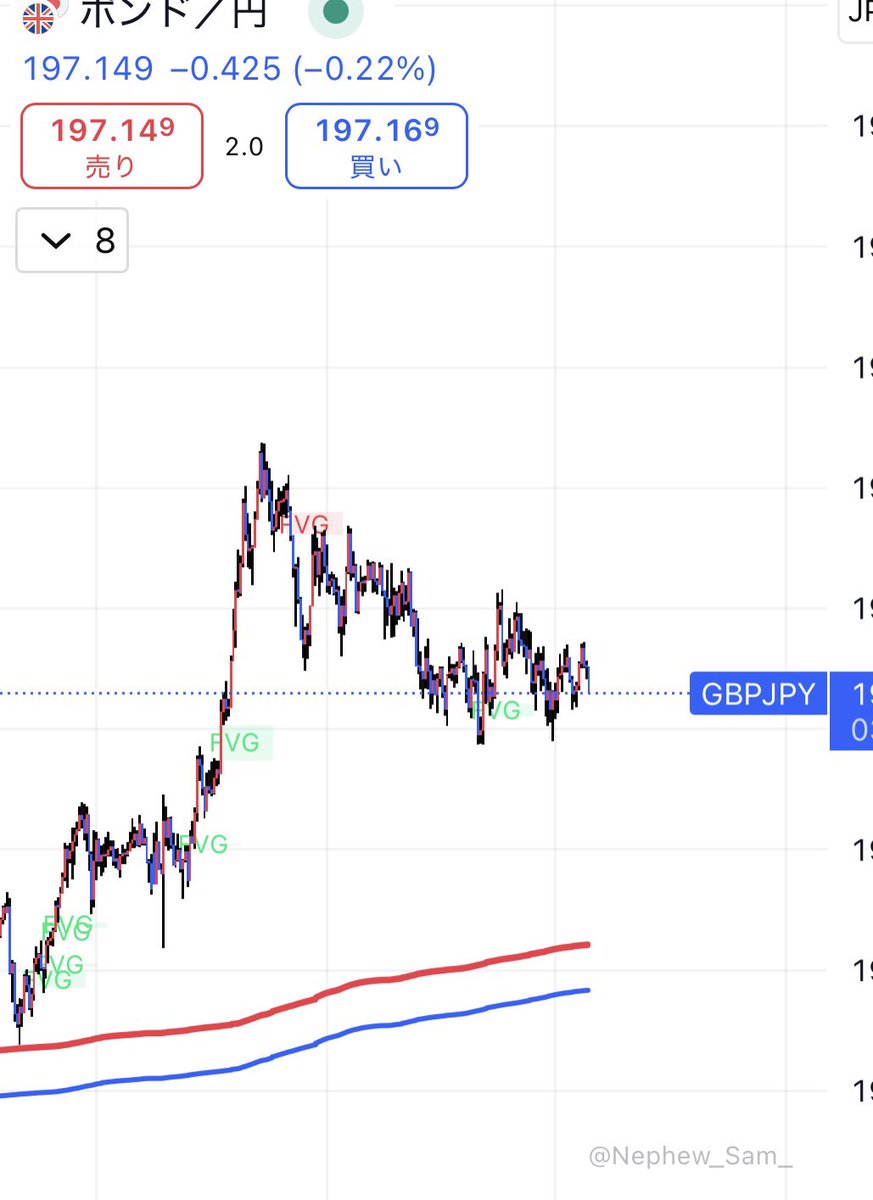Image resolution: width=873 pixels, height=1200 pixels.
Task: Click the spread value 2.0
Action: click(244, 146)
